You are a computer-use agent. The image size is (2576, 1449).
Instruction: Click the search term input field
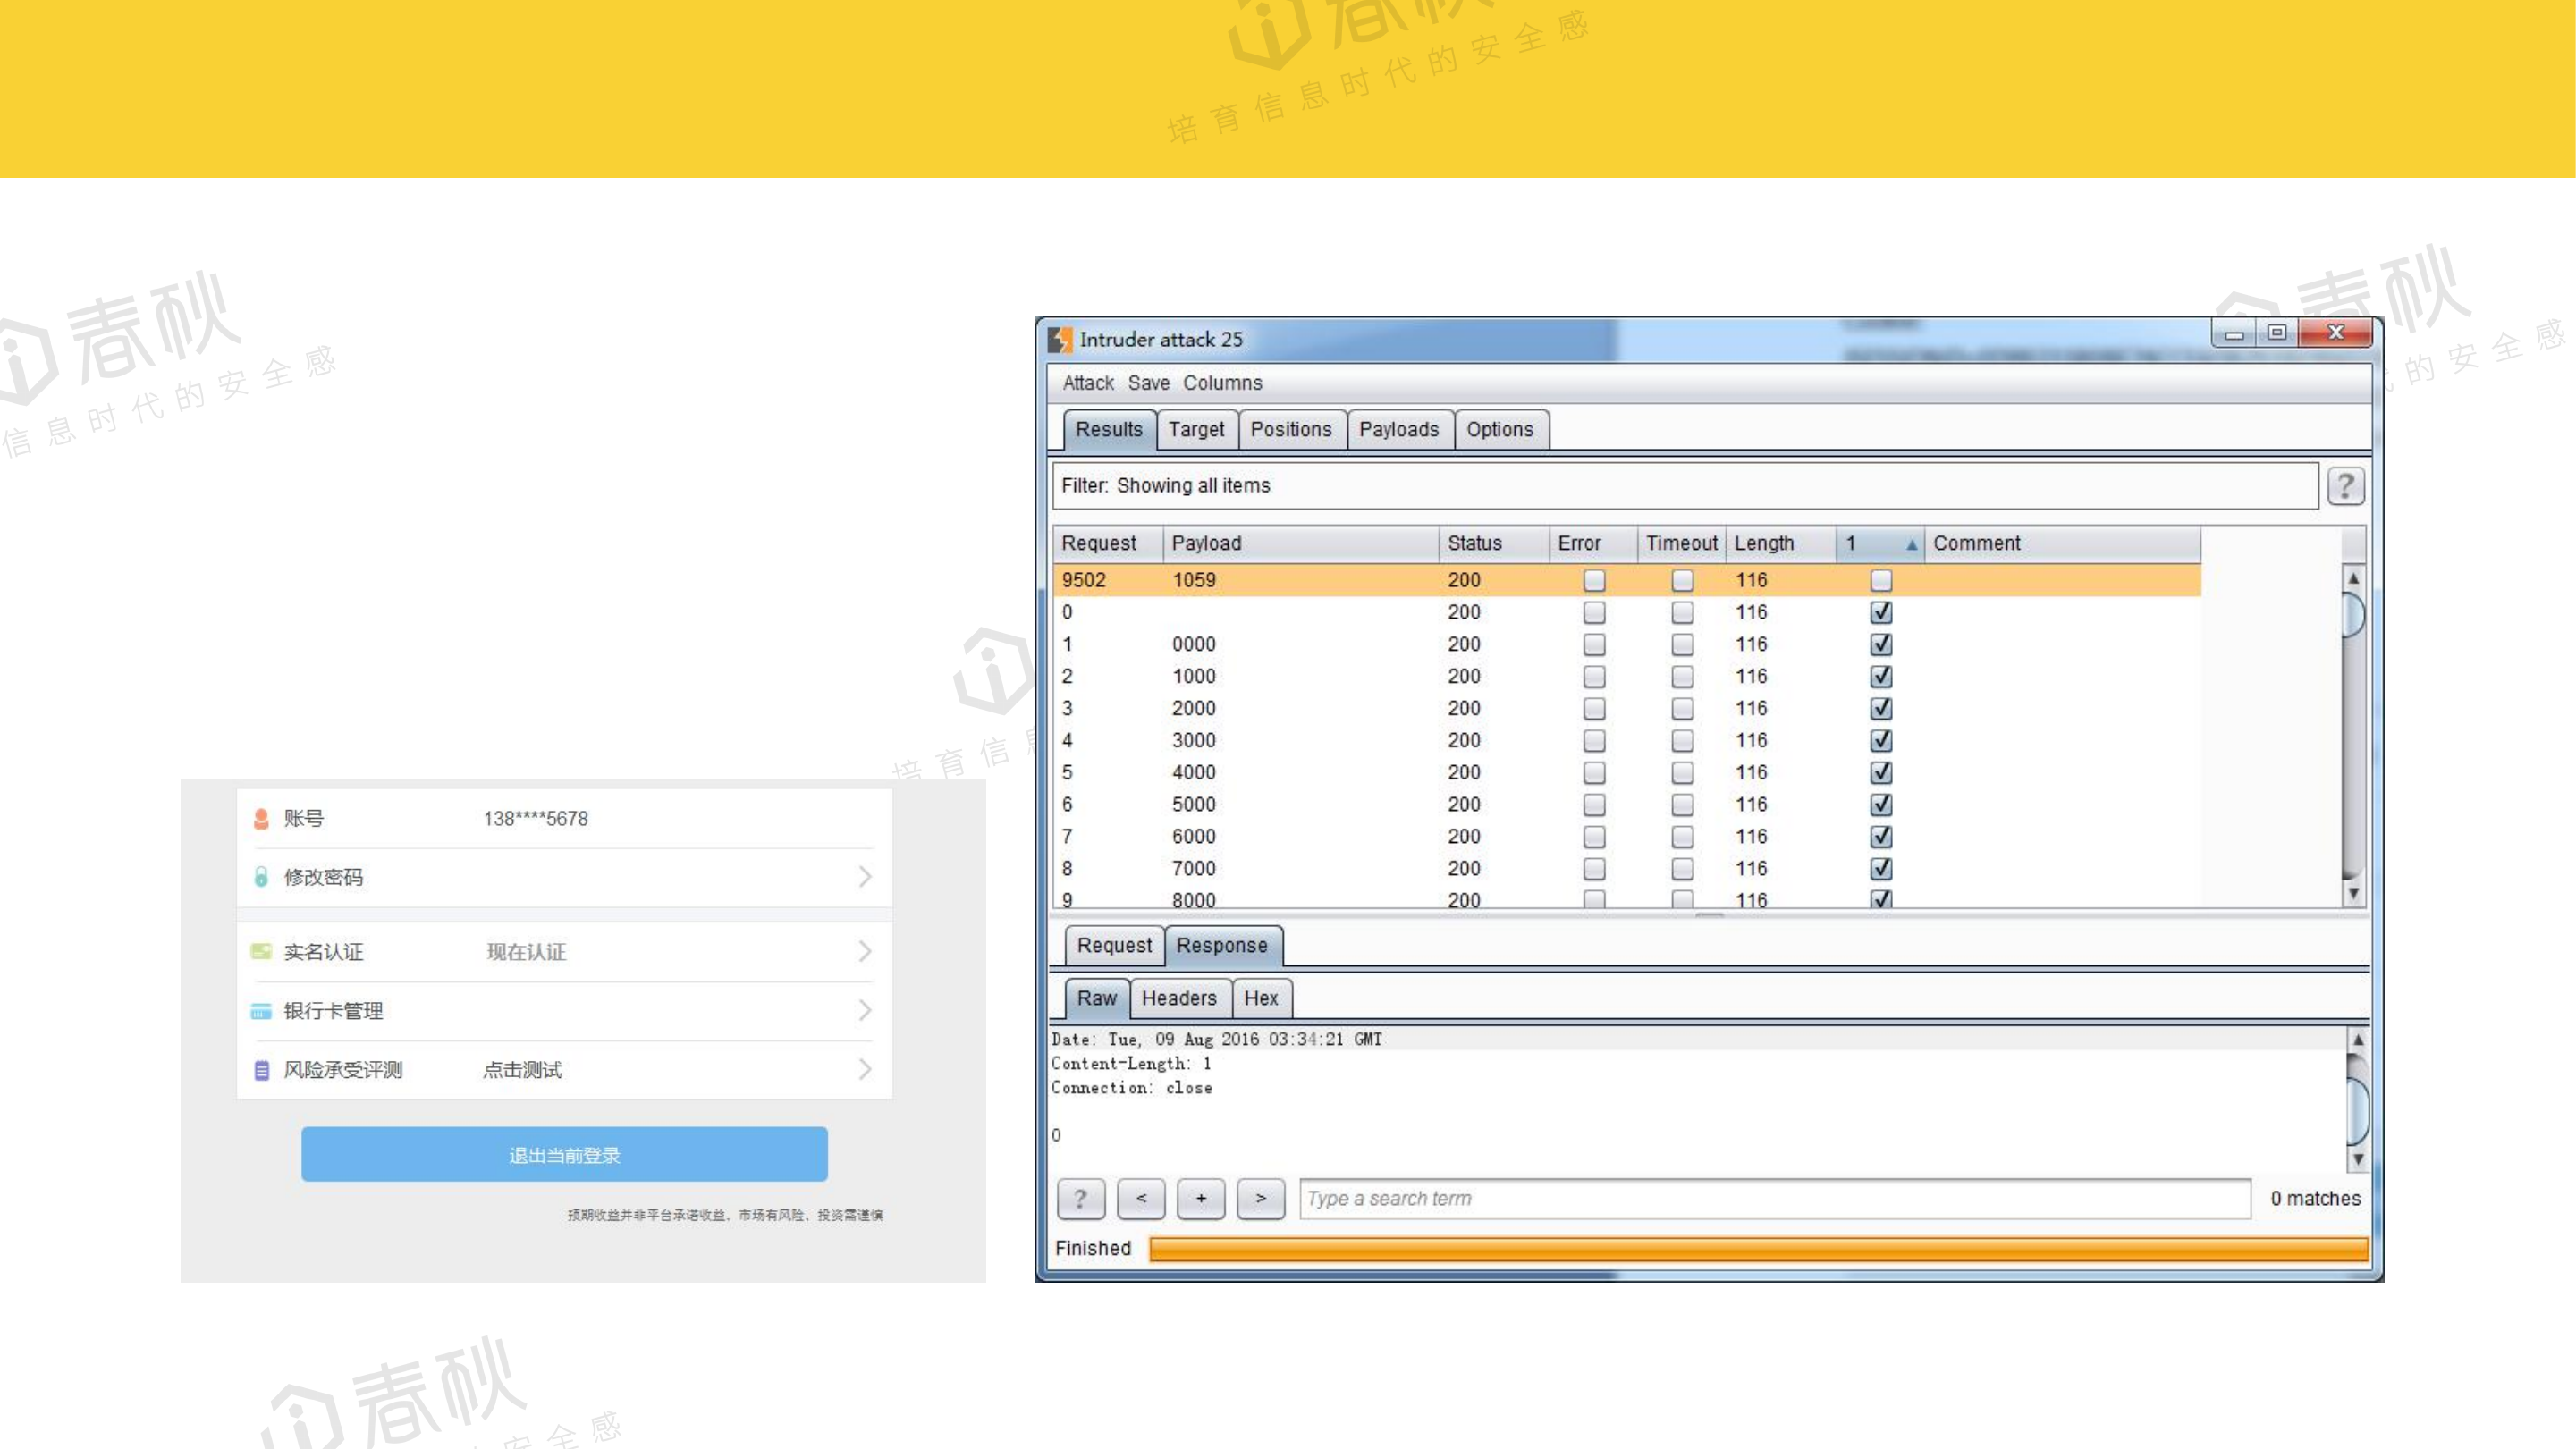[1774, 1198]
